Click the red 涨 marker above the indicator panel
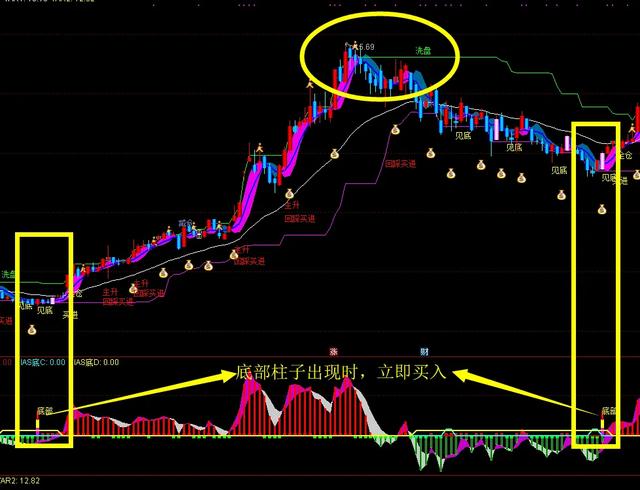The height and width of the screenshot is (490, 640). pos(334,352)
